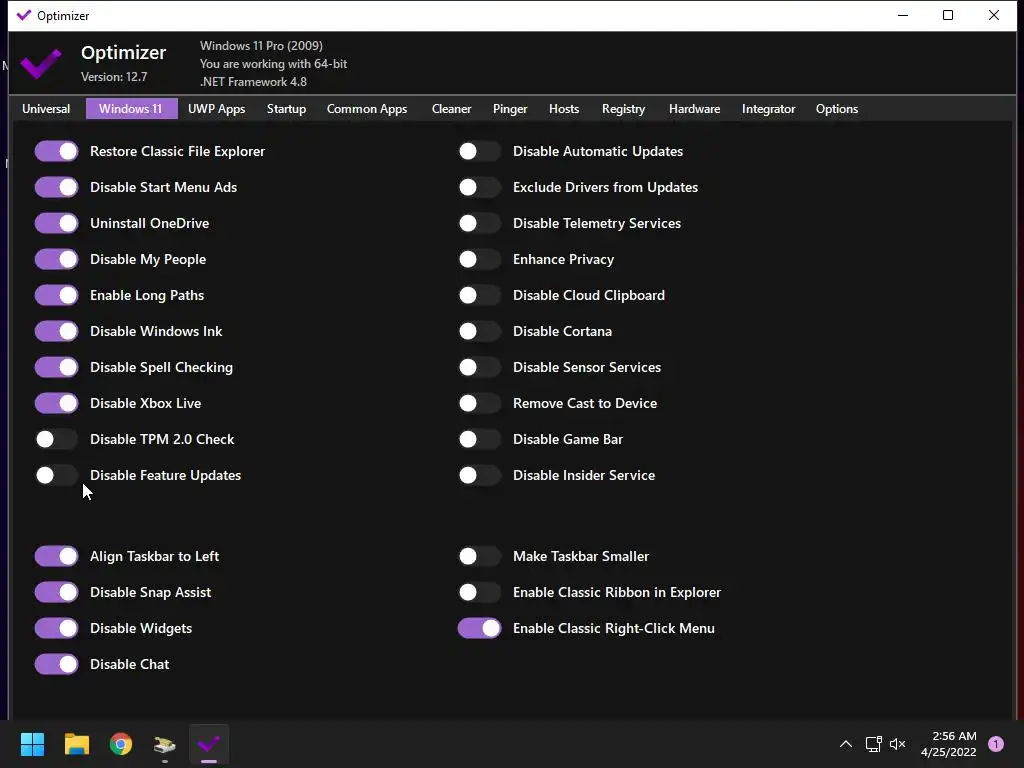
Task: Toggle Align Taskbar to Left switch
Action: point(56,556)
